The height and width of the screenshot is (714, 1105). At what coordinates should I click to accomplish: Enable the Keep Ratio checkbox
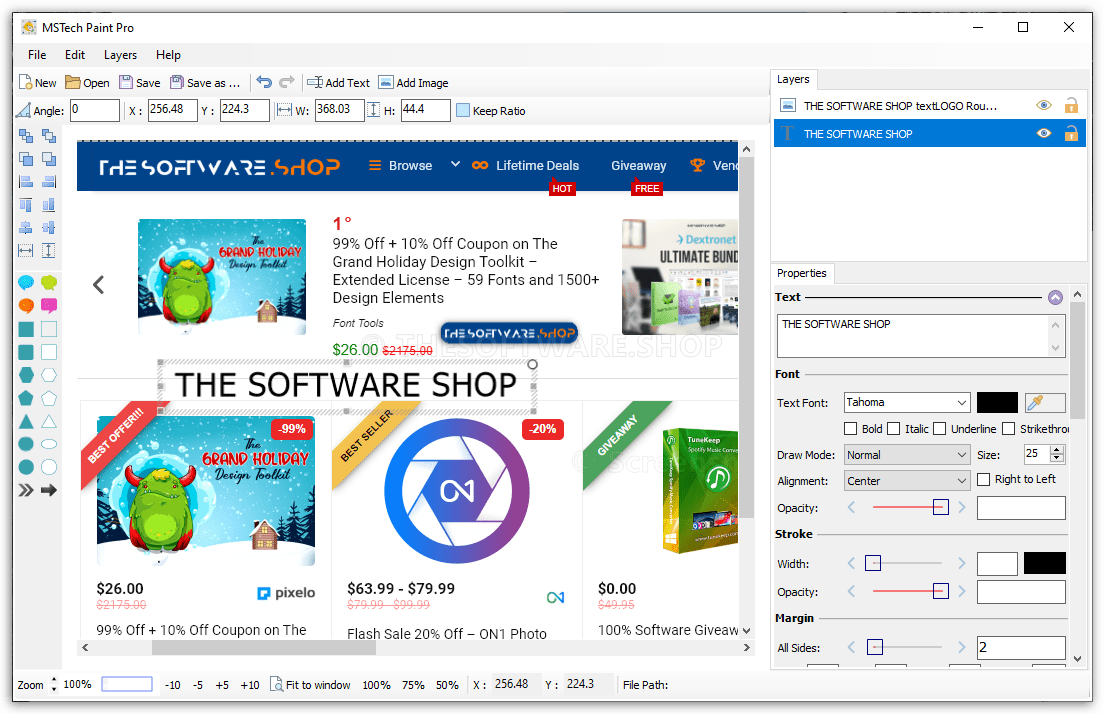[x=463, y=111]
